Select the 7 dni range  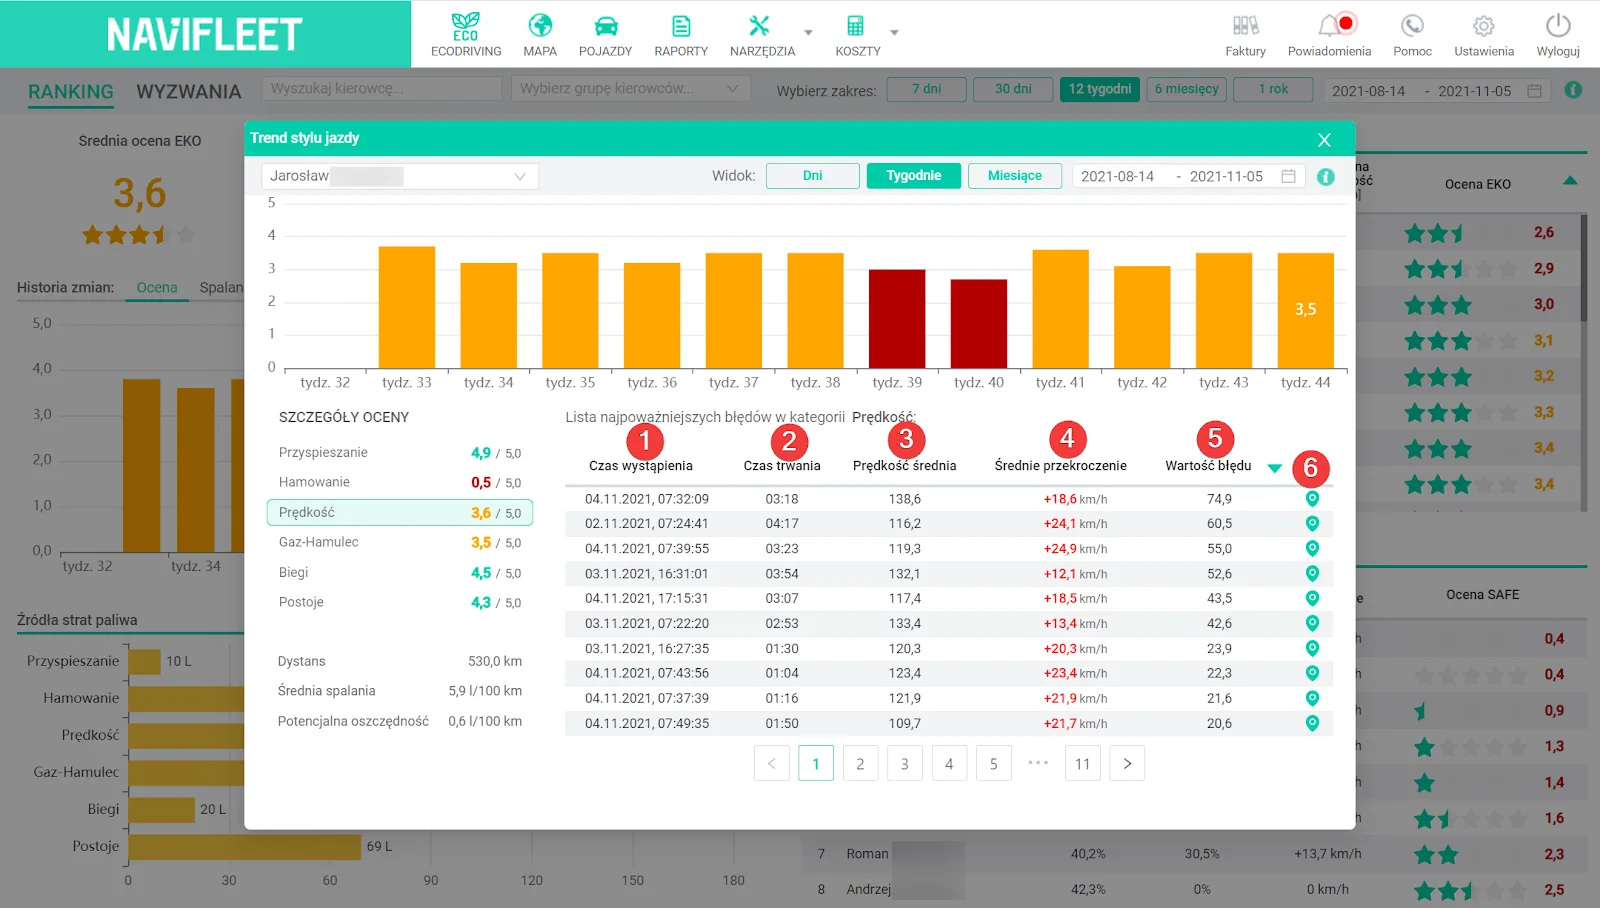coord(927,89)
